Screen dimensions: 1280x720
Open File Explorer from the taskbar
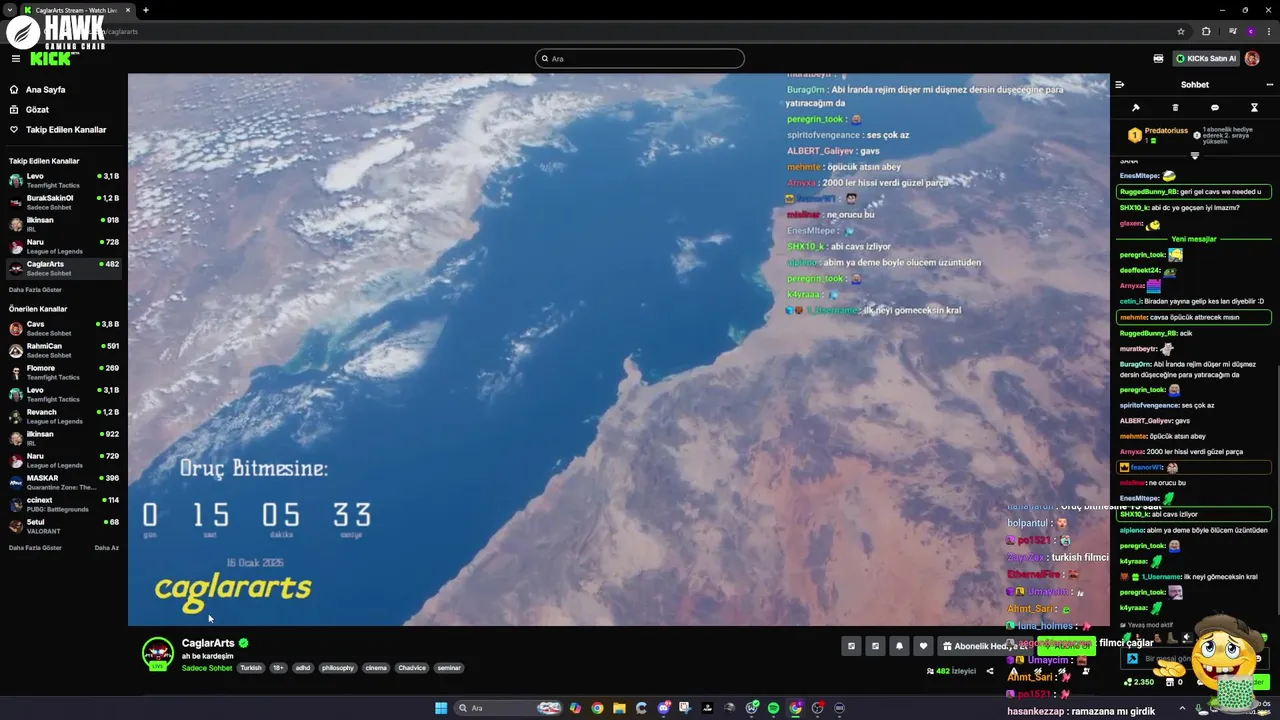619,708
